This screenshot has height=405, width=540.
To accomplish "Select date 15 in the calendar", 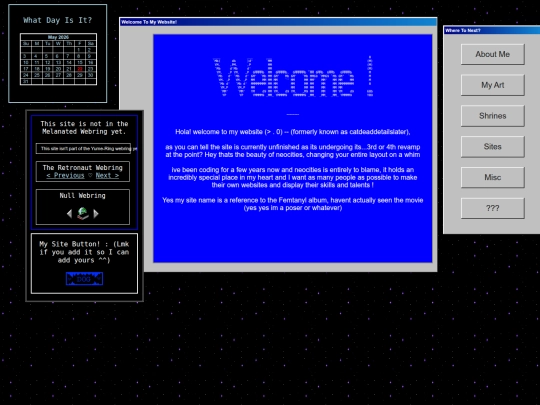I will click(80, 62).
